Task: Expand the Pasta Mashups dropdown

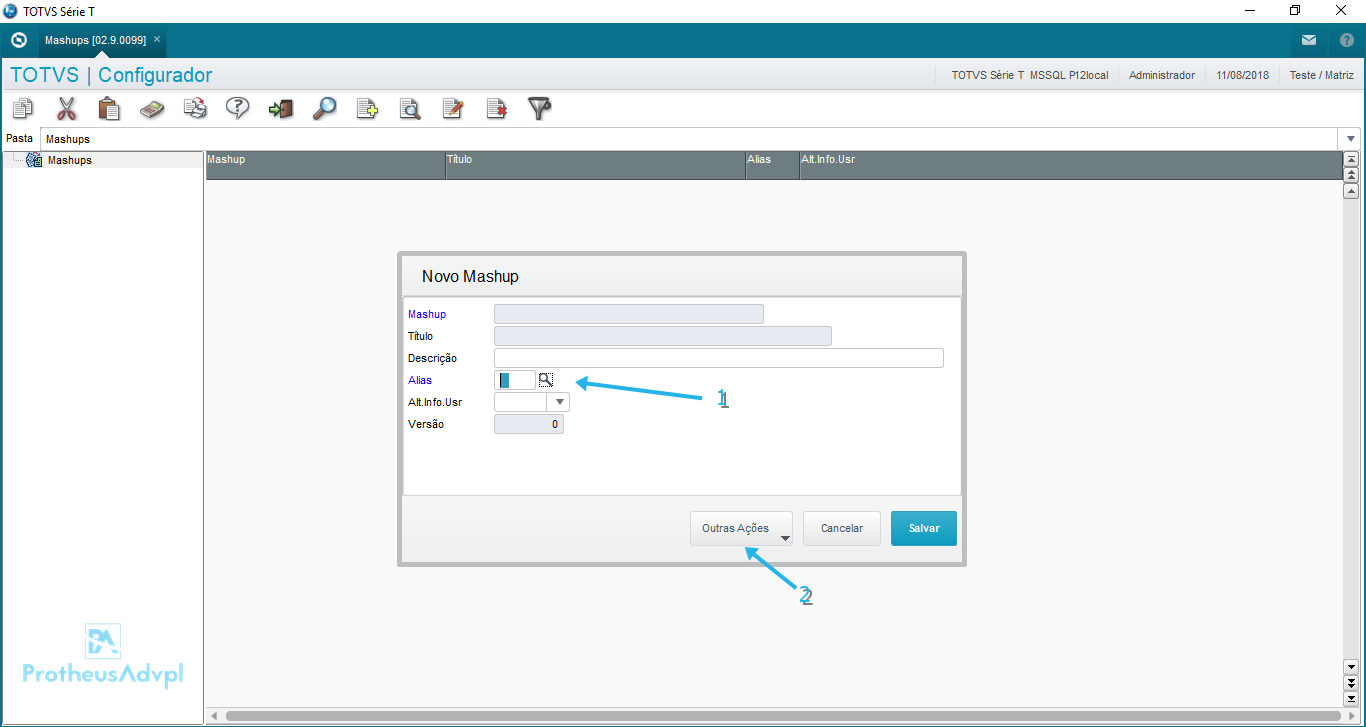Action: pyautogui.click(x=1352, y=139)
